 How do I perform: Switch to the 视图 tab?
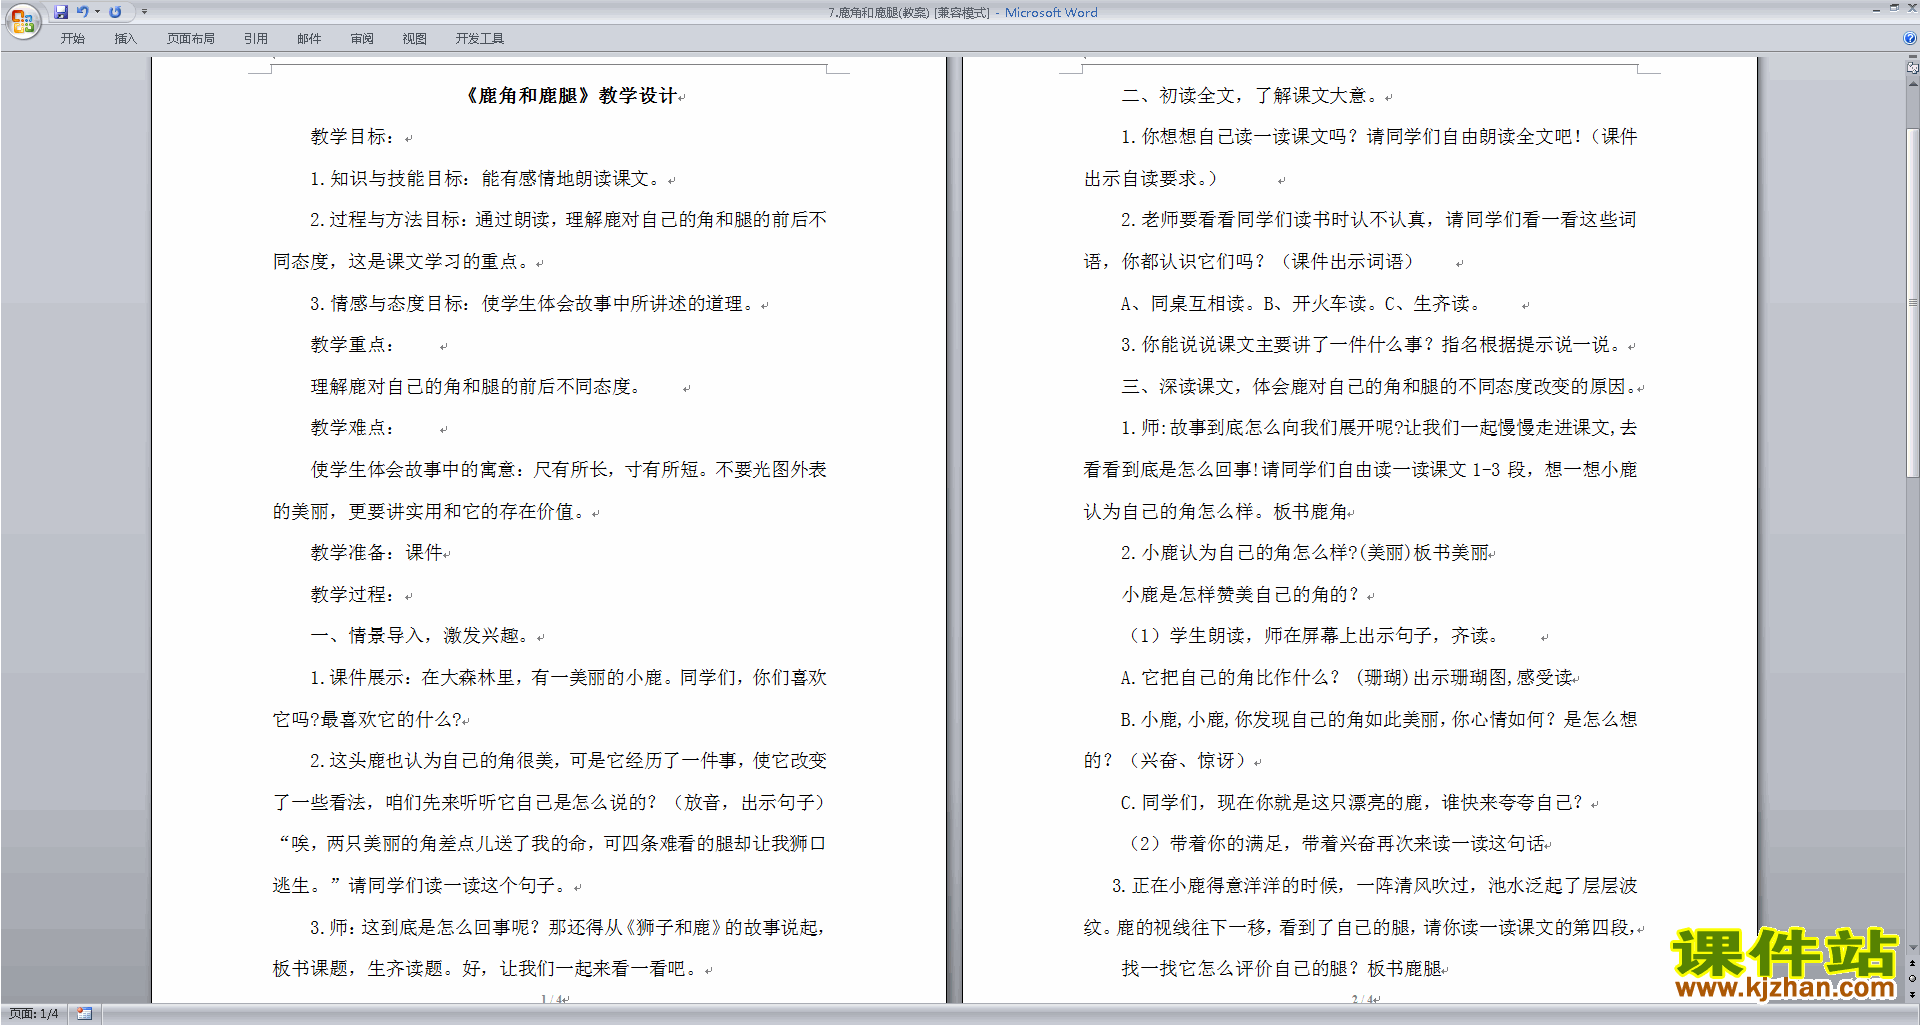pyautogui.click(x=415, y=39)
